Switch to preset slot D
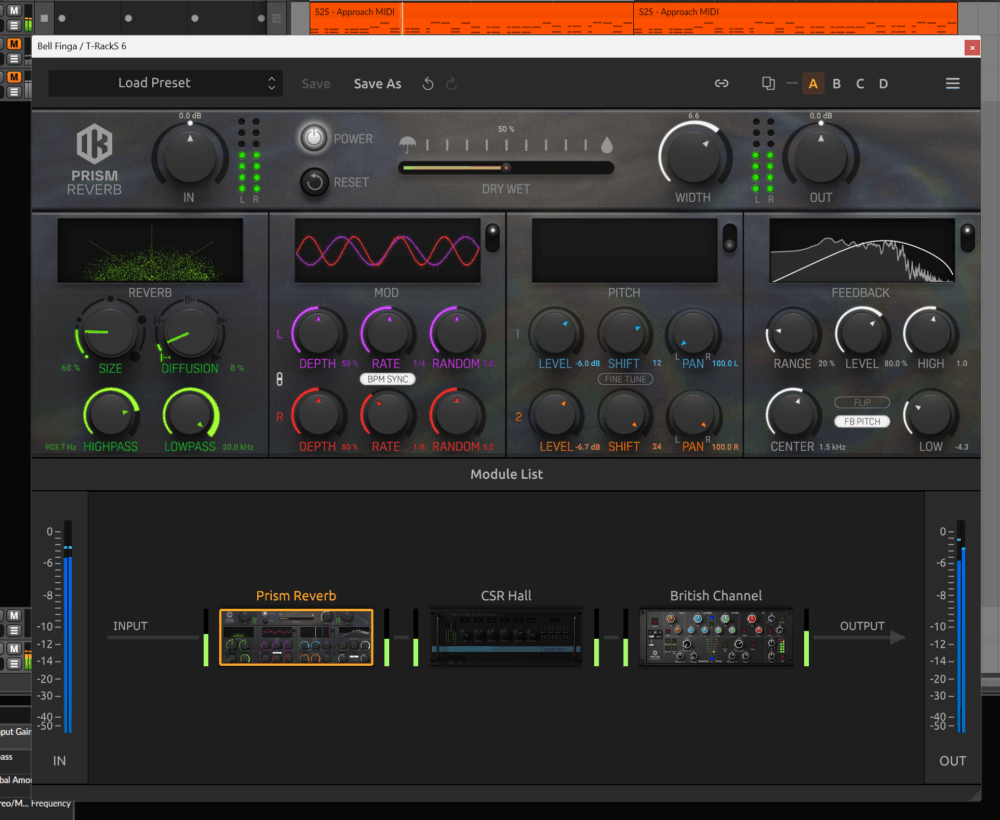 [x=883, y=84]
